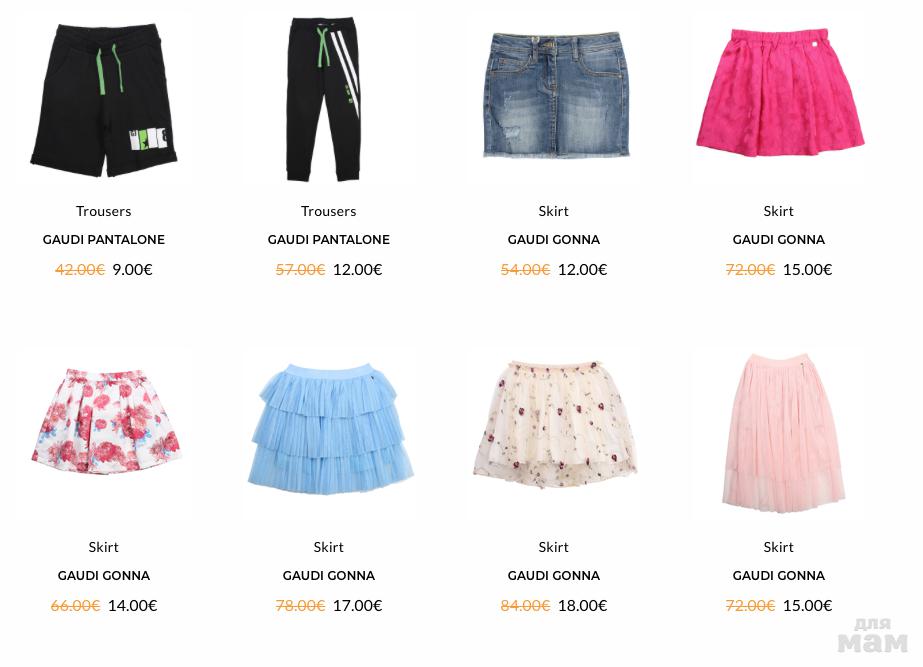Select GAUDI GONNA title priced at 18.00€

pyautogui.click(x=553, y=576)
